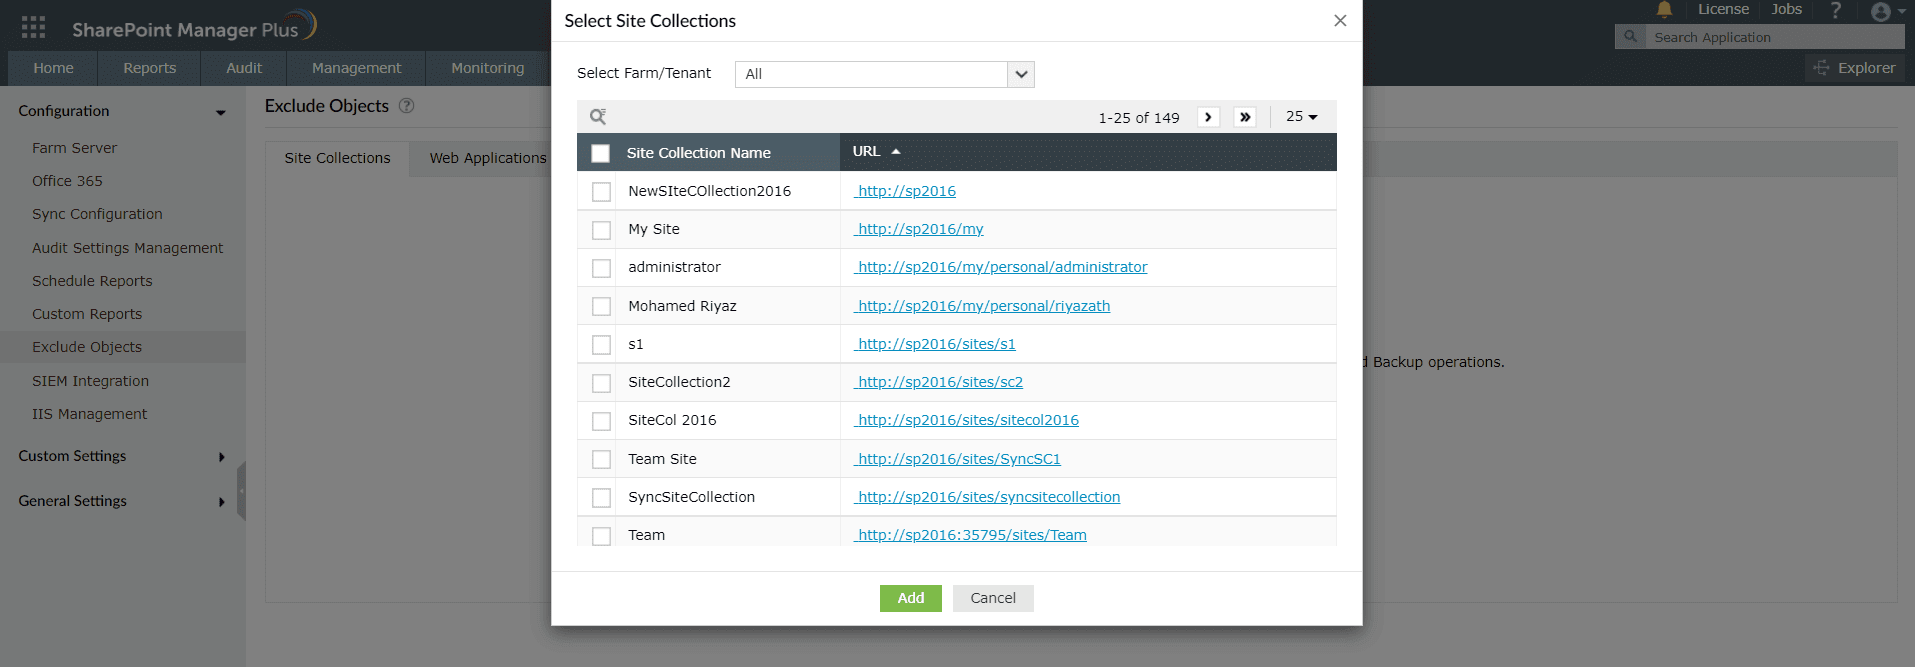Screen dimensions: 1915x667
Task: Open the personal/administrator URL link
Action: (x=1002, y=267)
